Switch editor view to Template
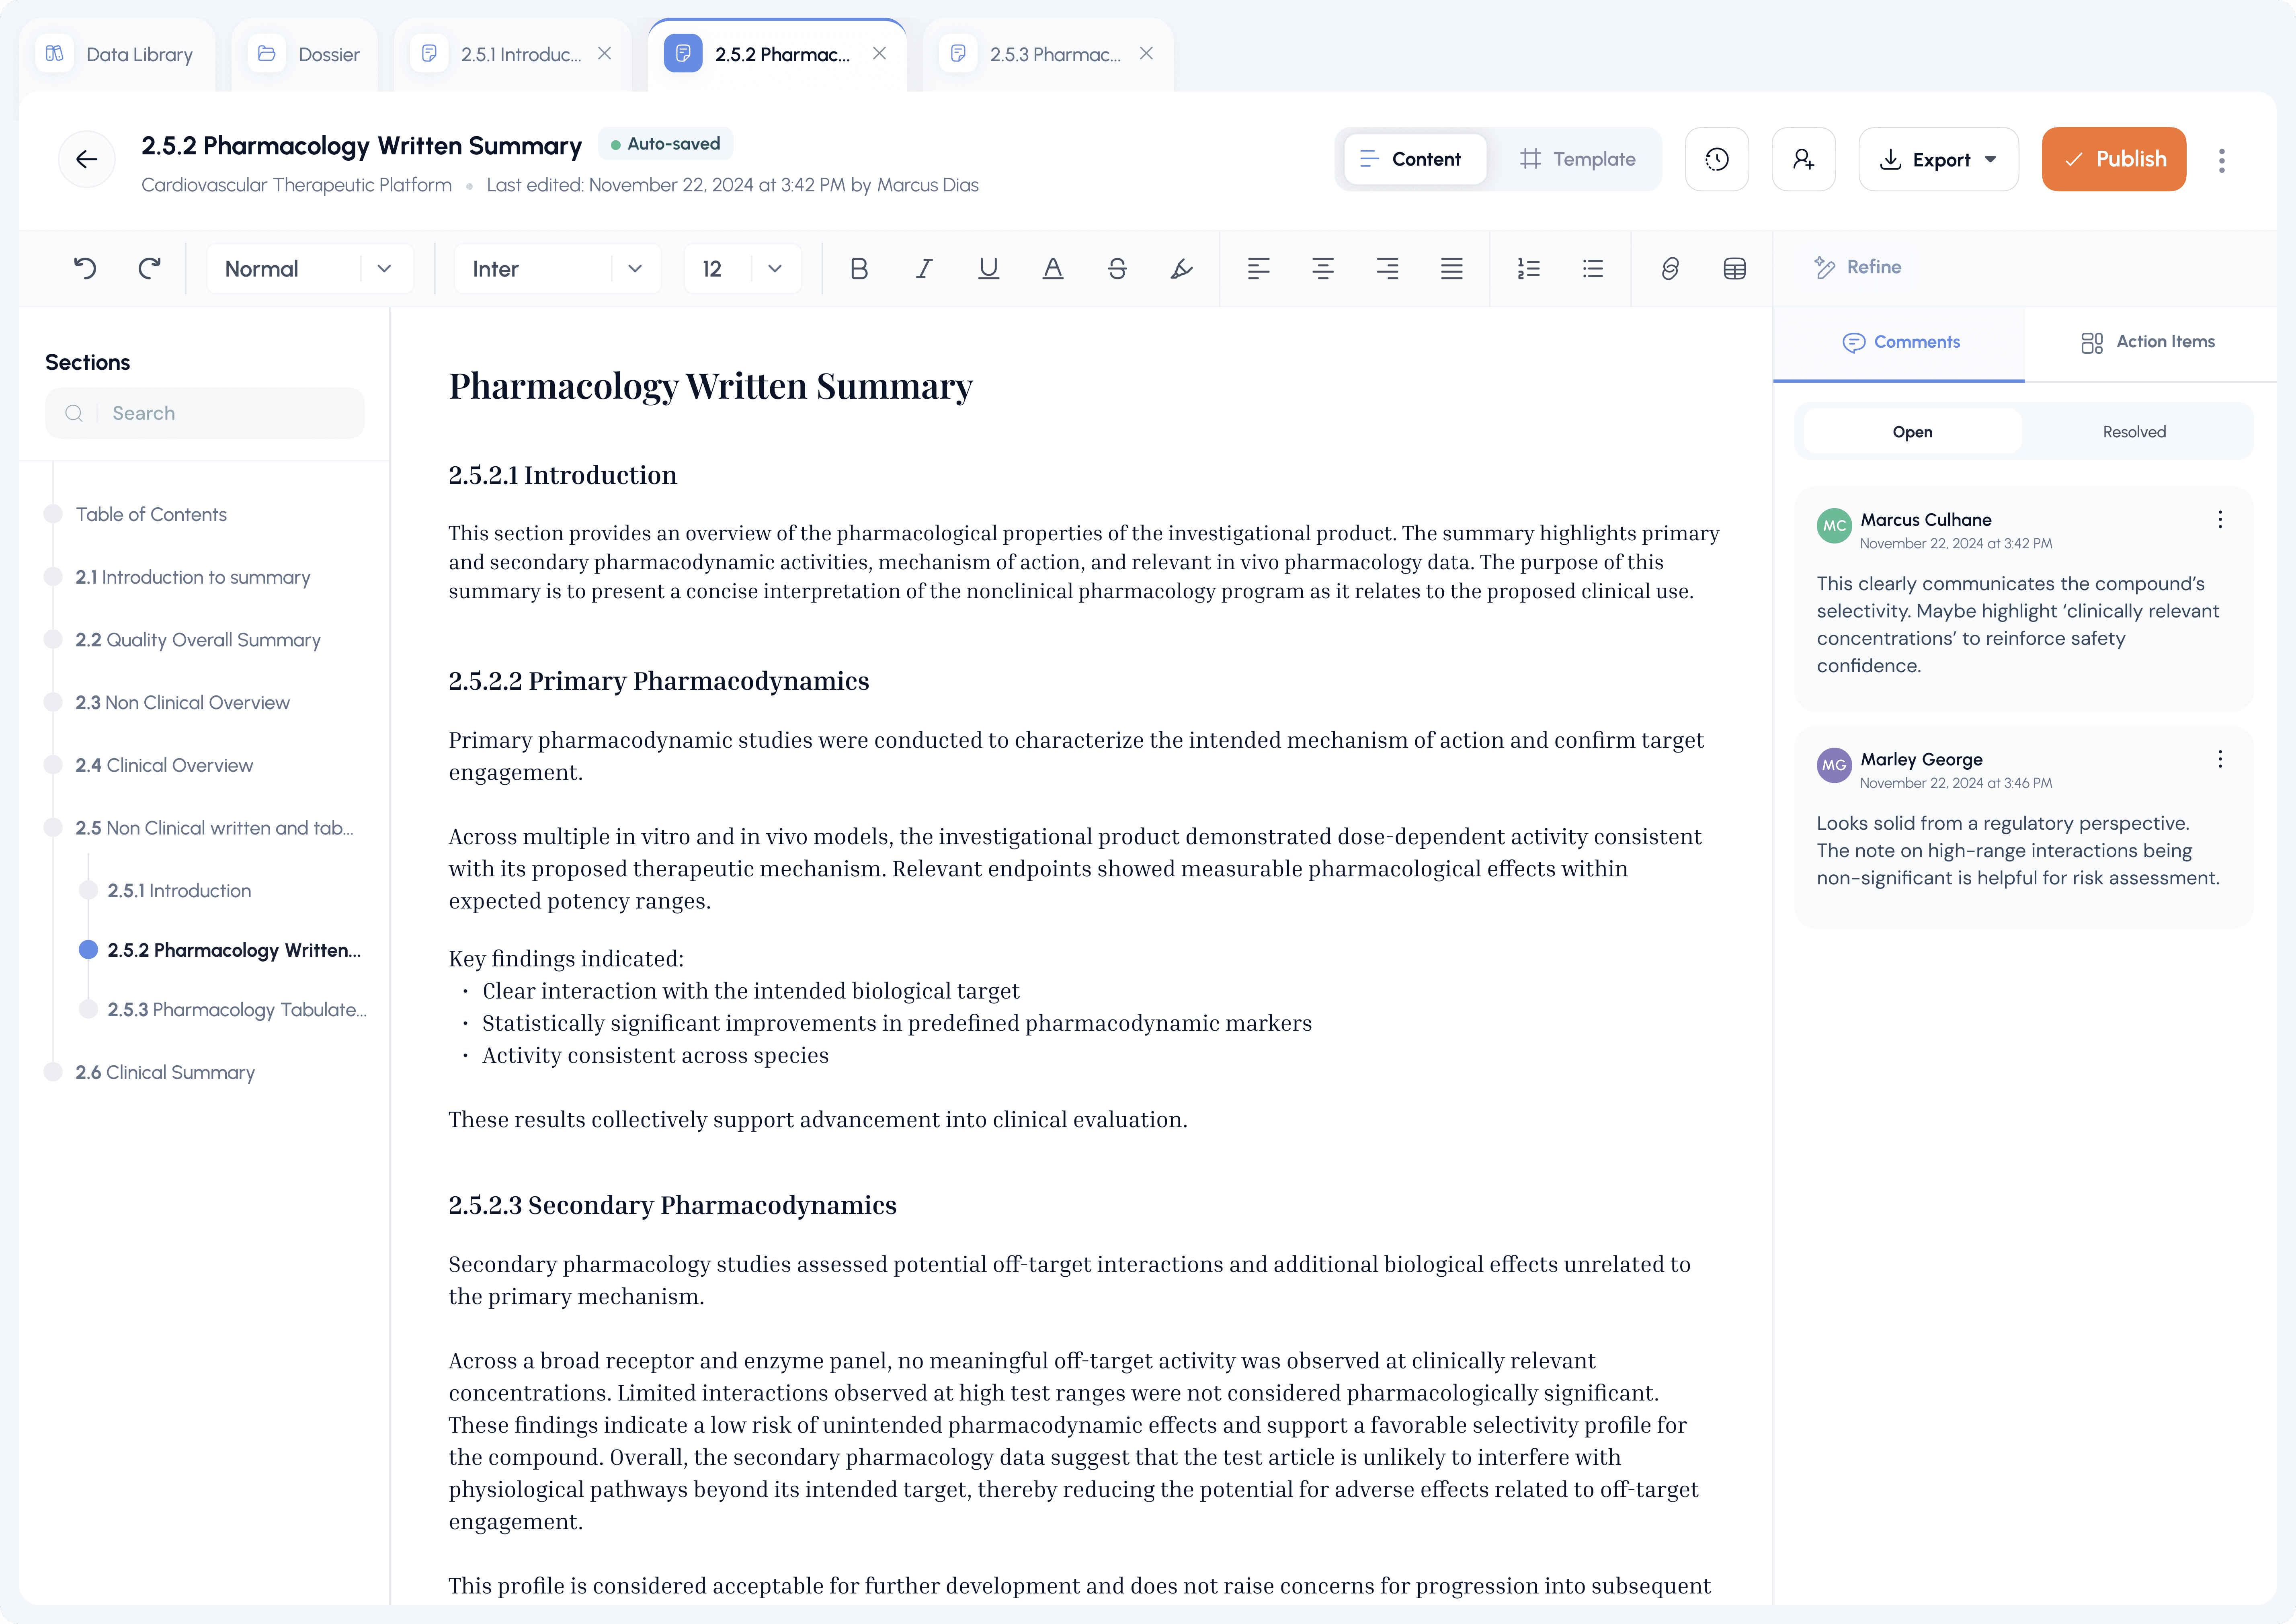This screenshot has width=2296, height=1624. (1577, 159)
